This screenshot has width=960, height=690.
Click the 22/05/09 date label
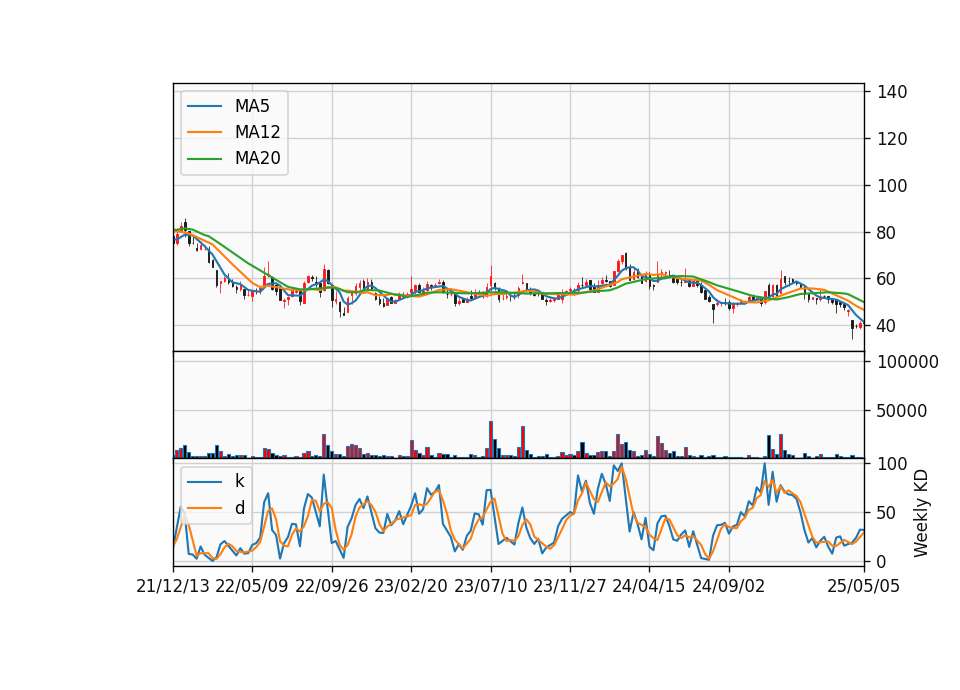click(252, 586)
